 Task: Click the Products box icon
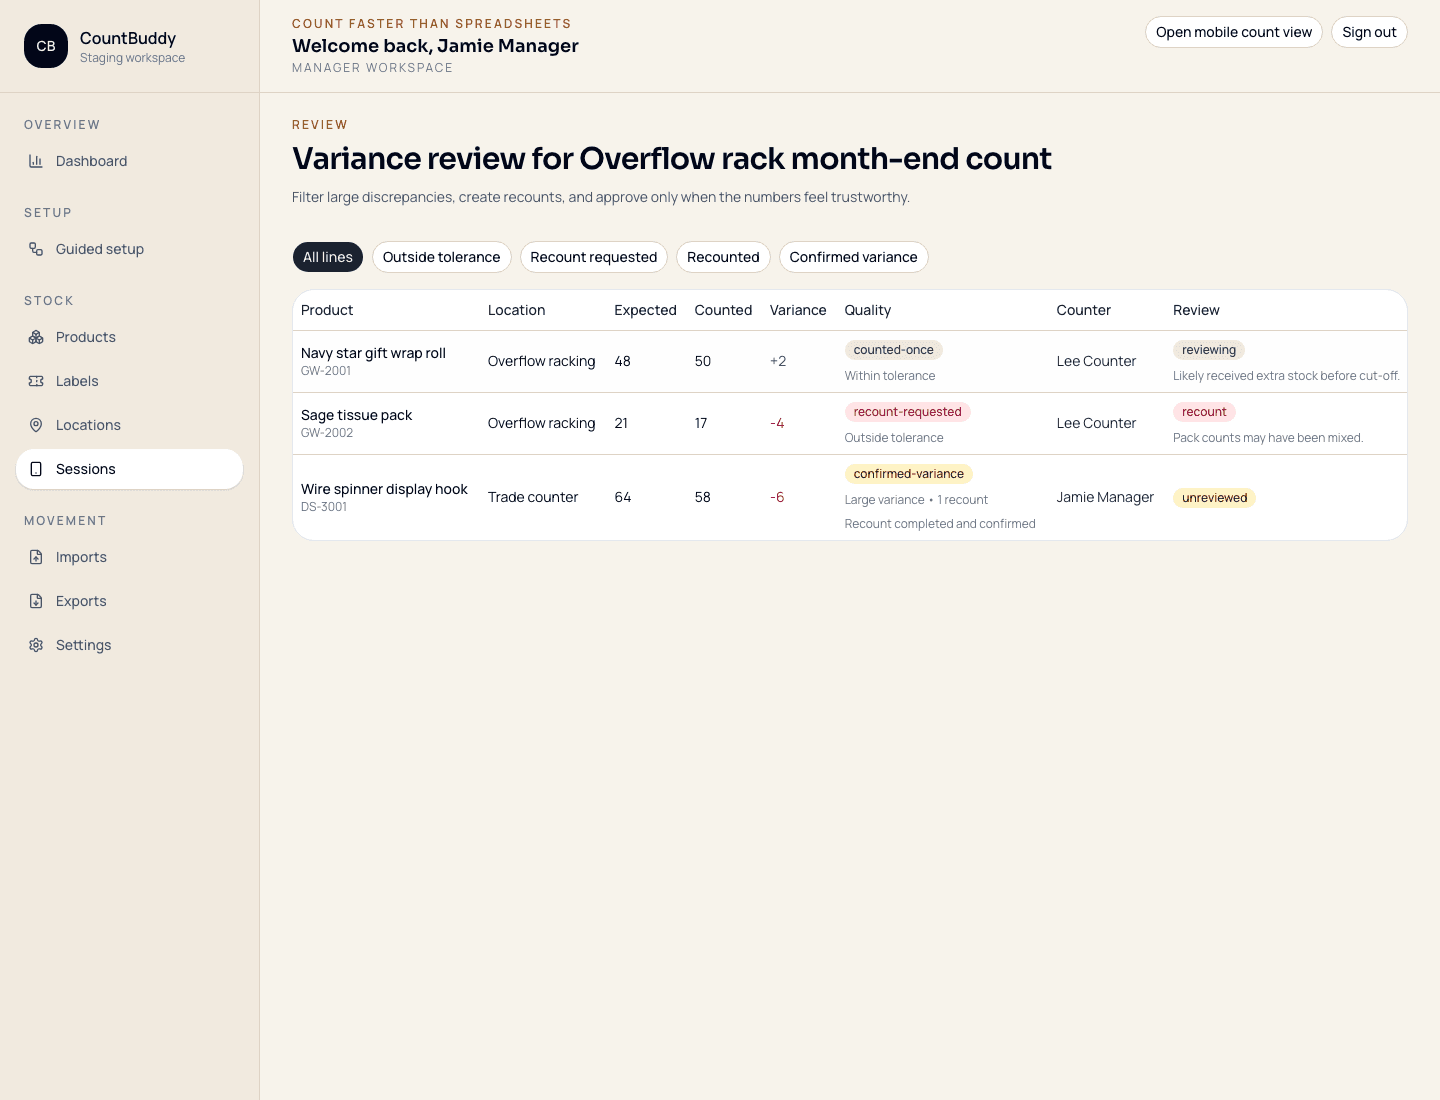(x=36, y=337)
